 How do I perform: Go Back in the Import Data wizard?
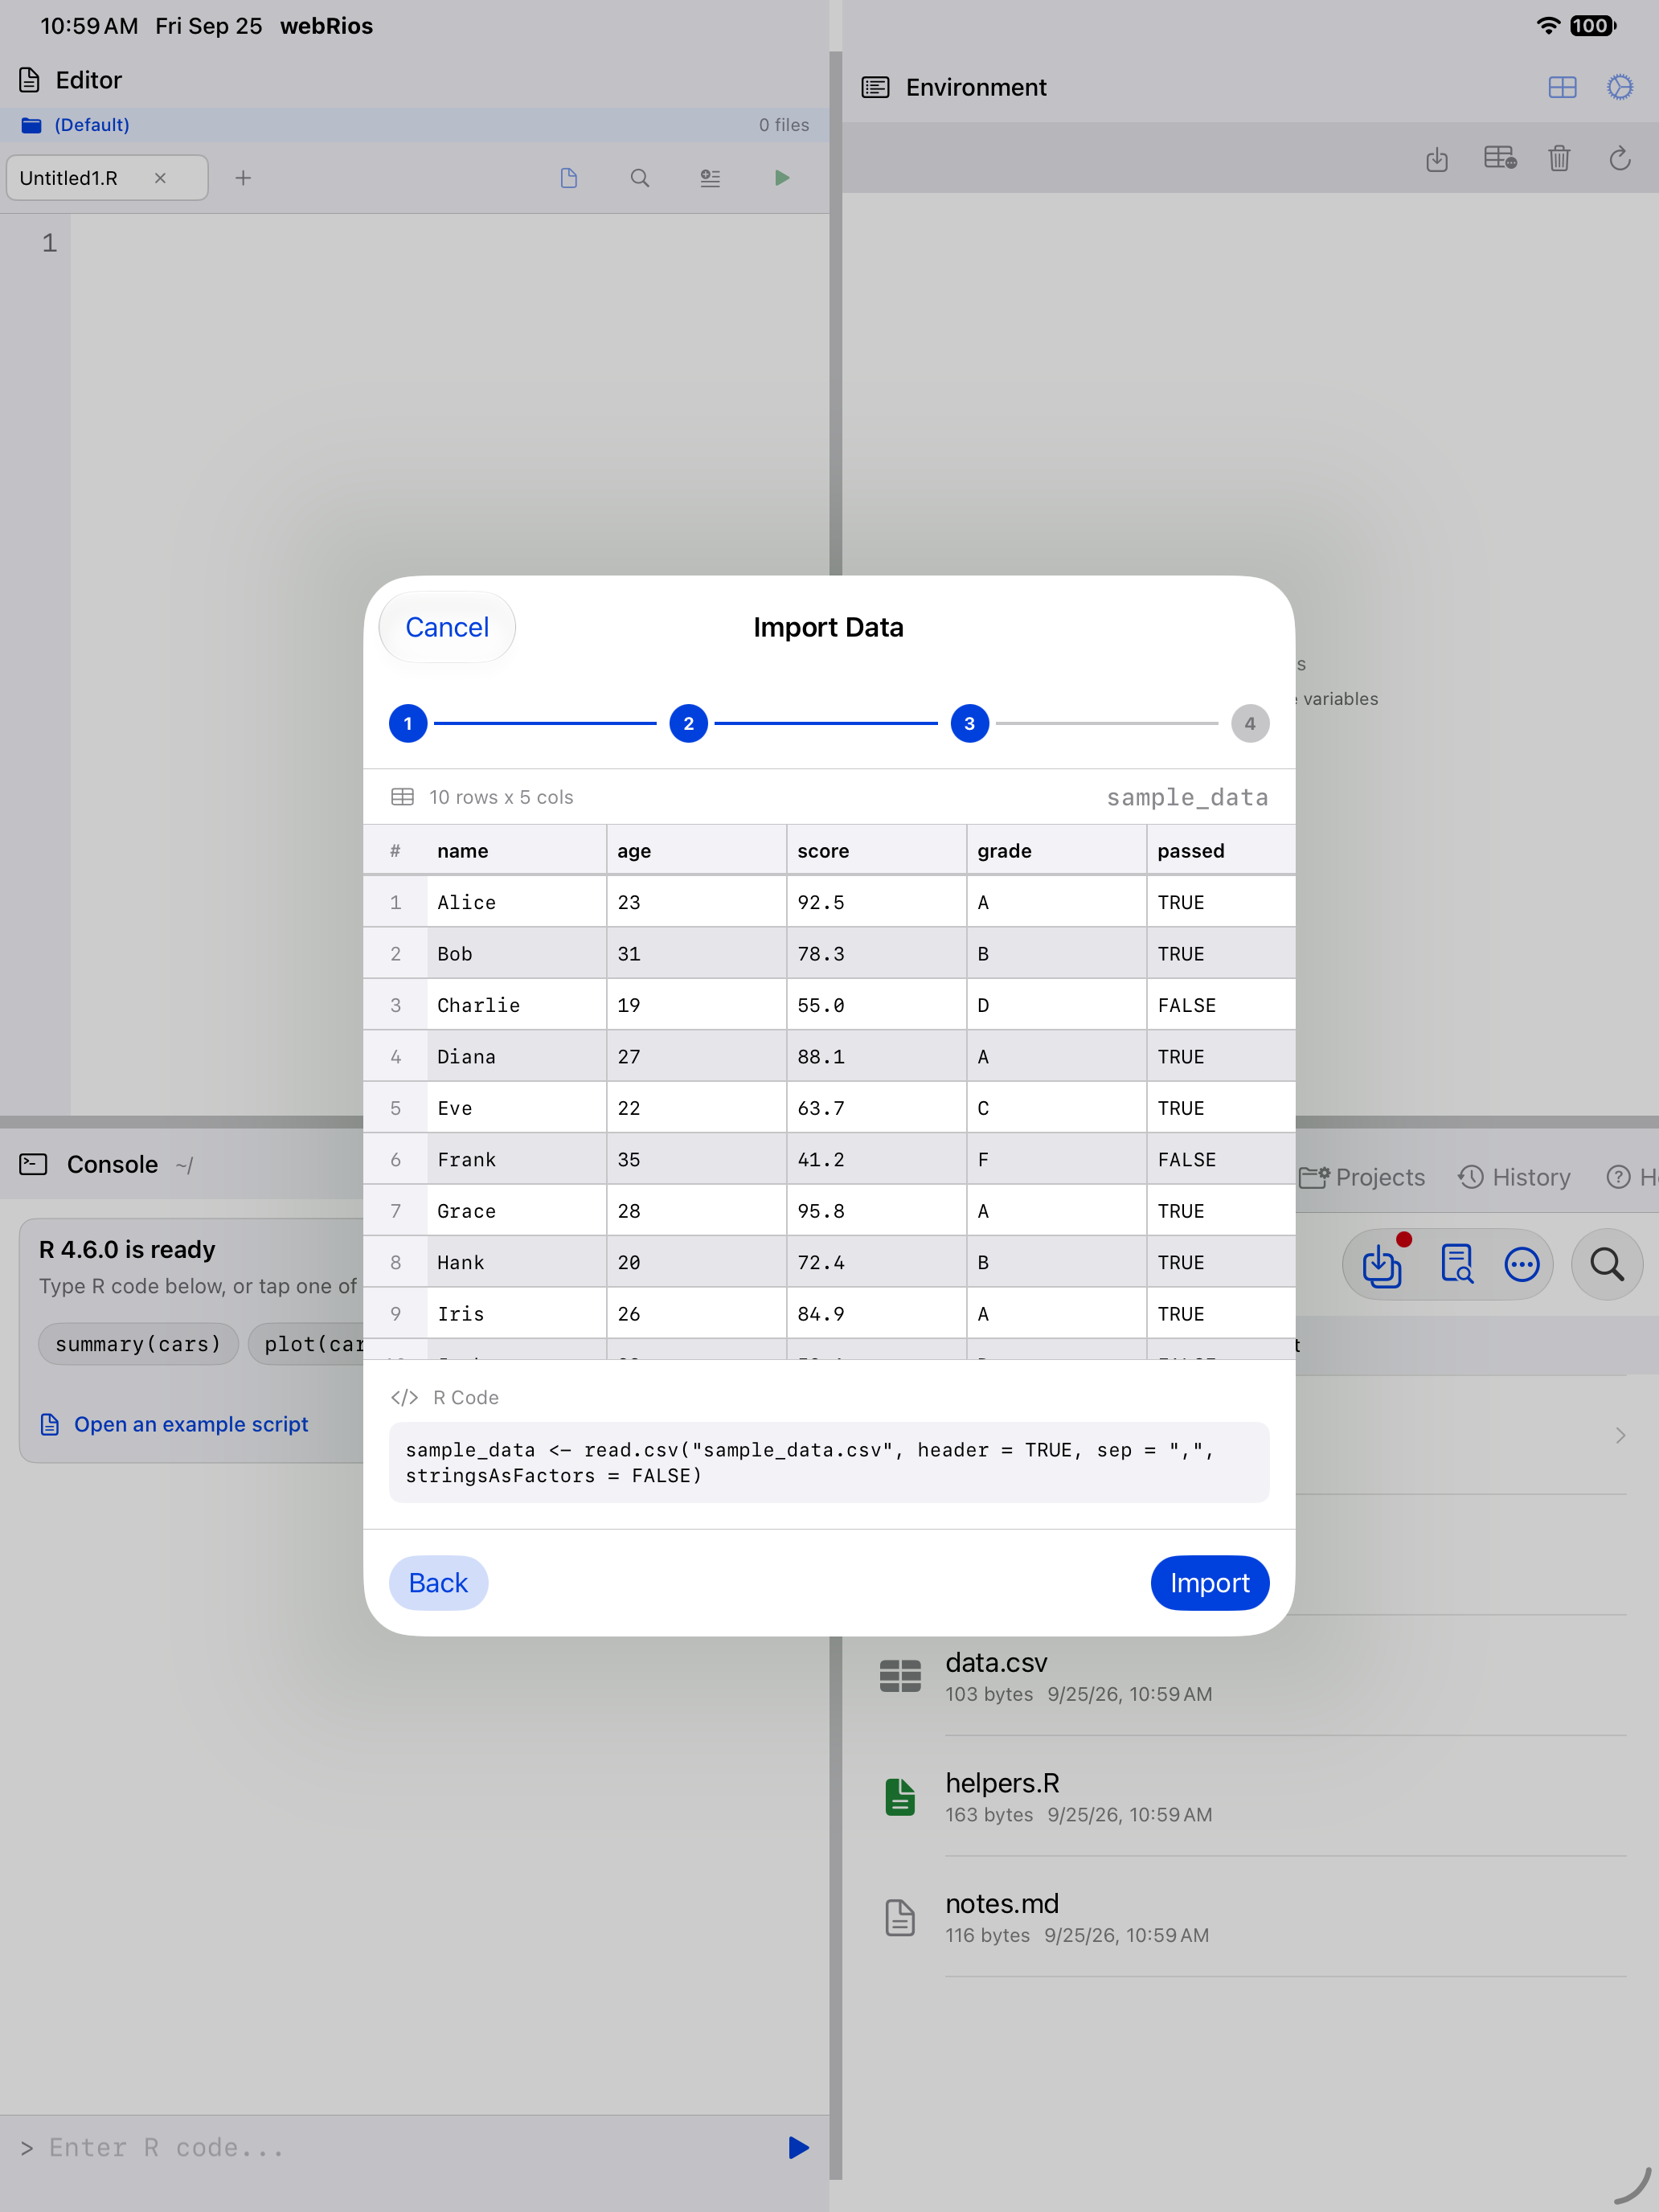coord(438,1583)
